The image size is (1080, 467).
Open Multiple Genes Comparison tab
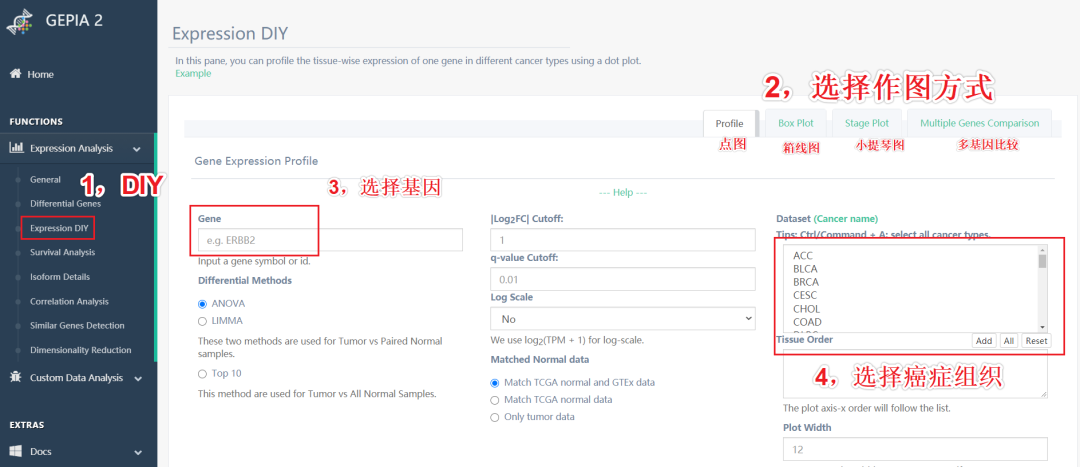(979, 123)
